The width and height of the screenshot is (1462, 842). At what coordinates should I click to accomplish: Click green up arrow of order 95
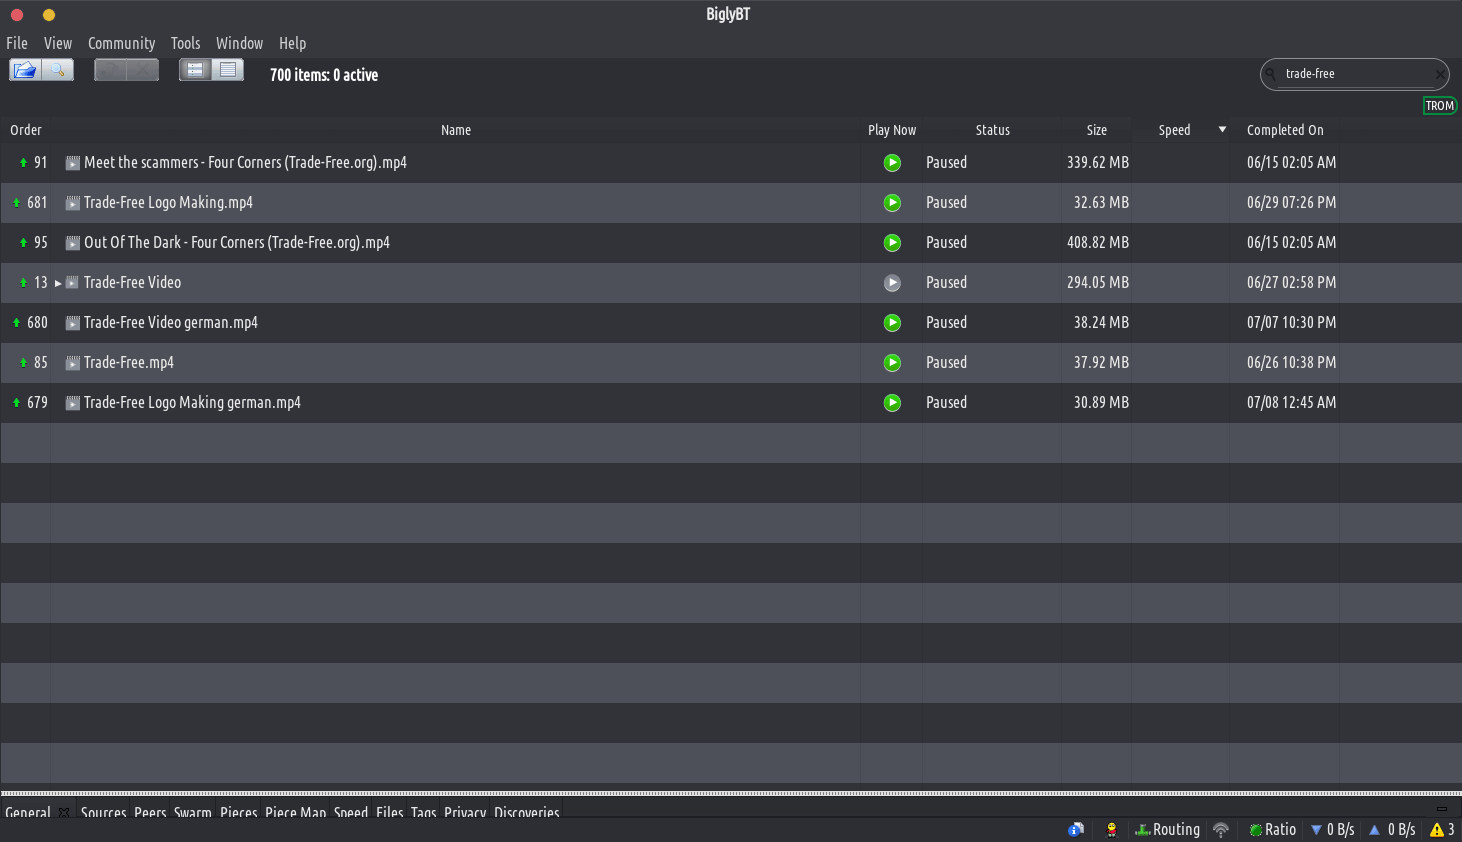click(23, 243)
